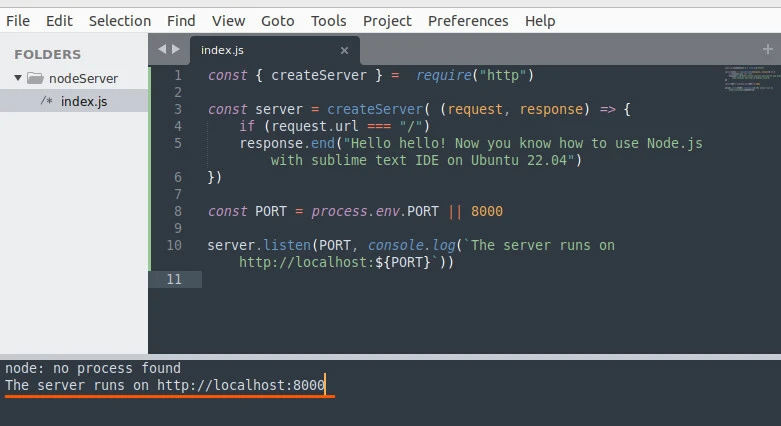Collapse the nodeServer folder tree arrow
This screenshot has height=426, width=781.
click(18, 78)
